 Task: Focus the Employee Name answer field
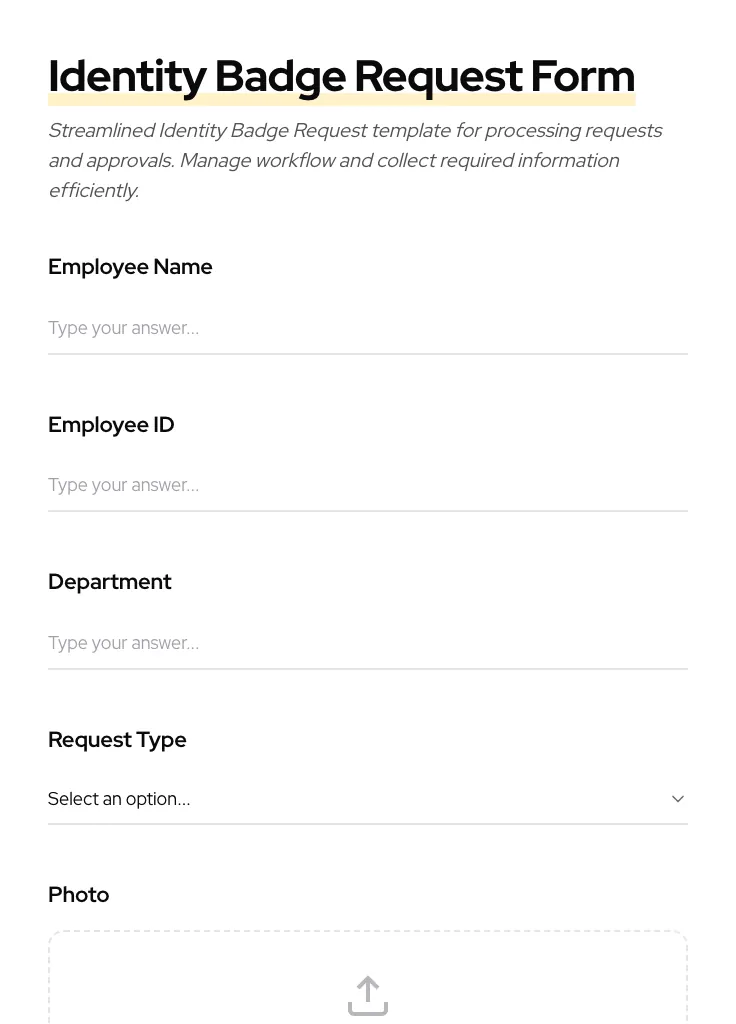(367, 328)
